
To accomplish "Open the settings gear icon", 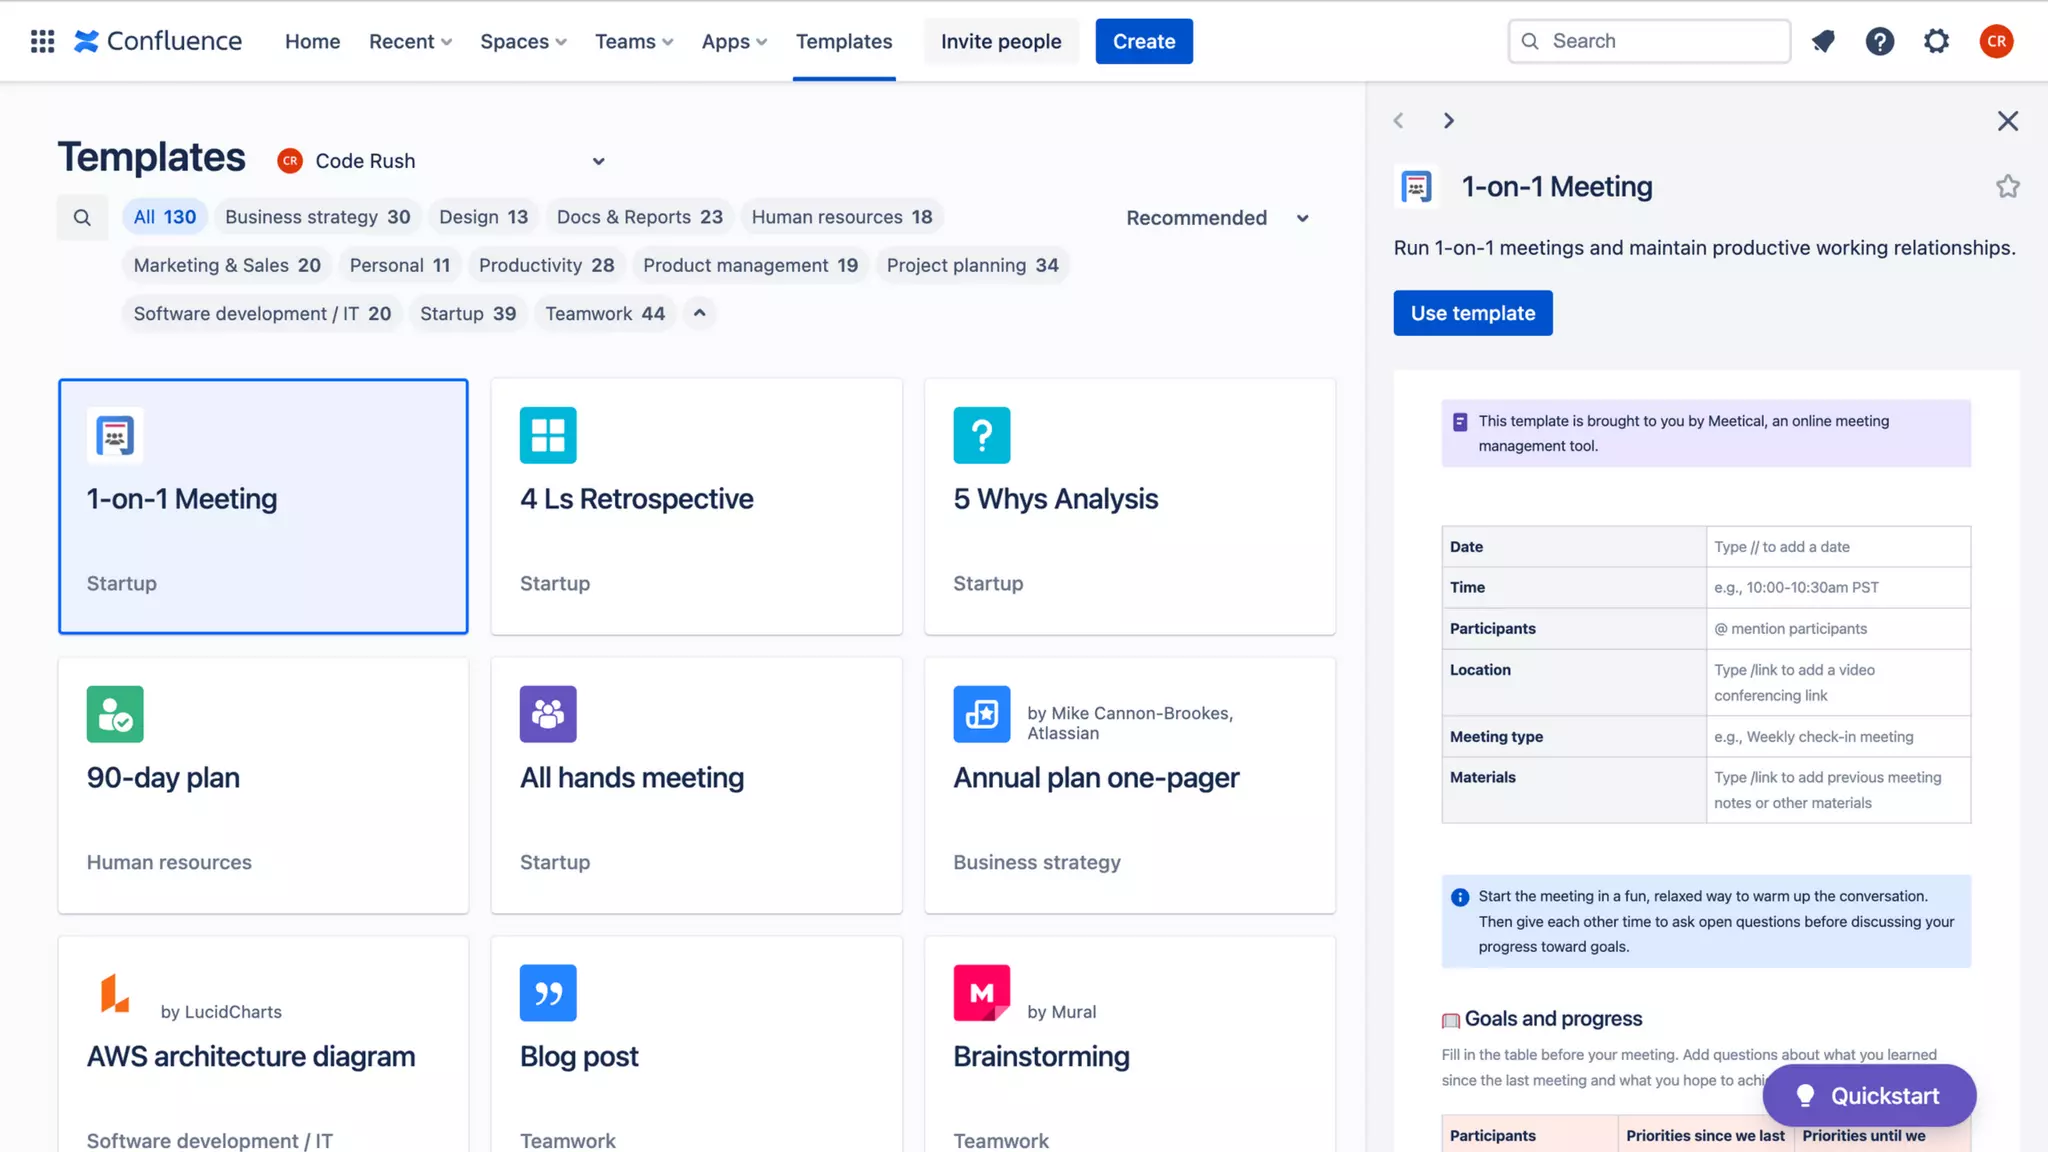I will tap(1936, 41).
